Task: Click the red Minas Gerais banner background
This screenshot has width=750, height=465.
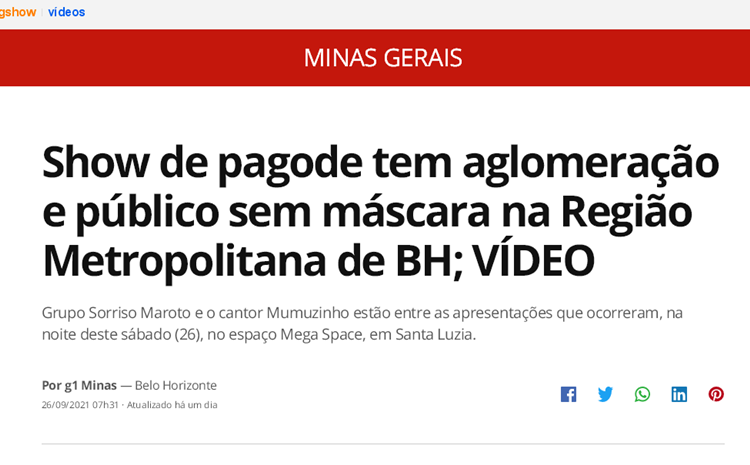Action: coord(143,58)
